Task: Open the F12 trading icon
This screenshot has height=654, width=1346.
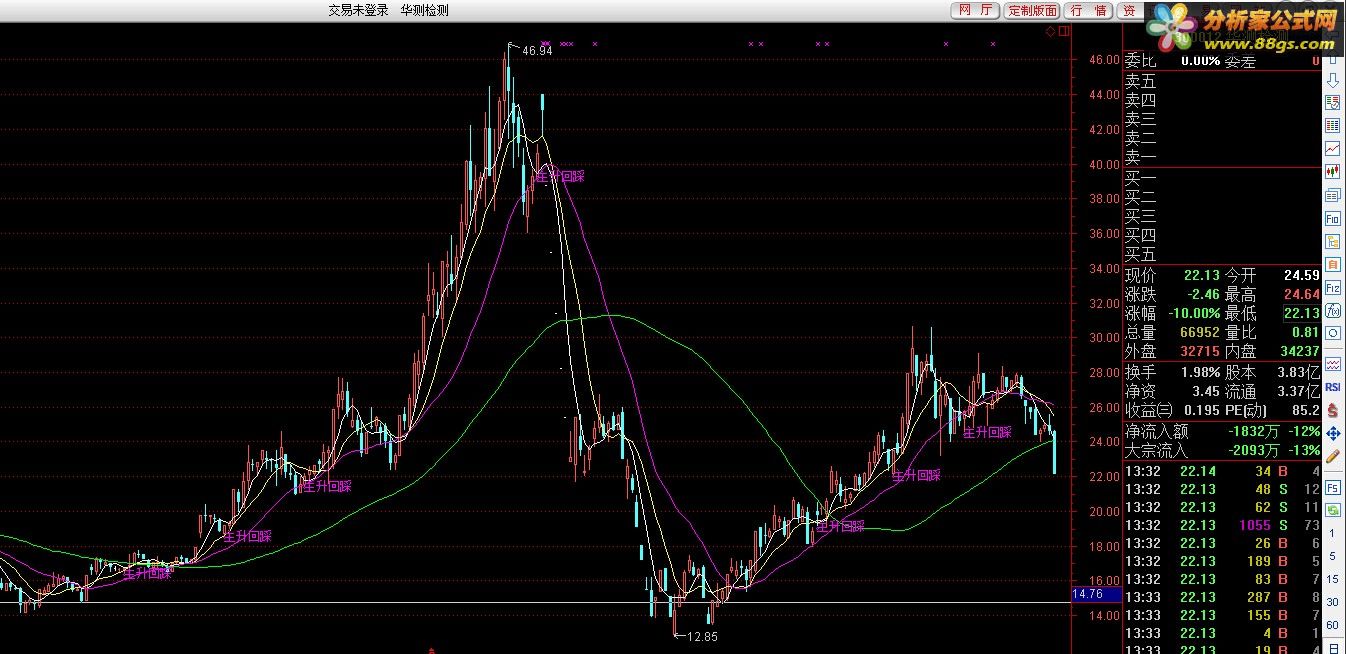Action: [x=1333, y=287]
